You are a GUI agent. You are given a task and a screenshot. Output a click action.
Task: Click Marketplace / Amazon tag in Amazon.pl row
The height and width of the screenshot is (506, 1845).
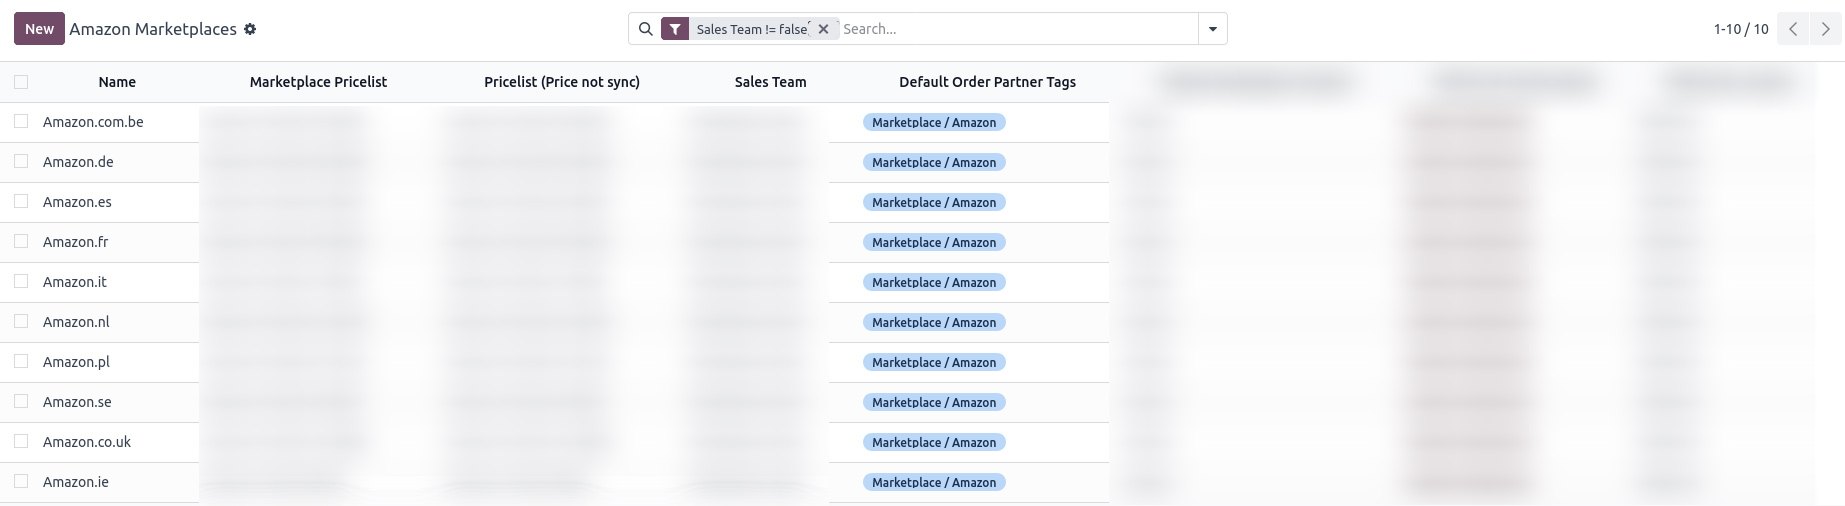point(934,362)
